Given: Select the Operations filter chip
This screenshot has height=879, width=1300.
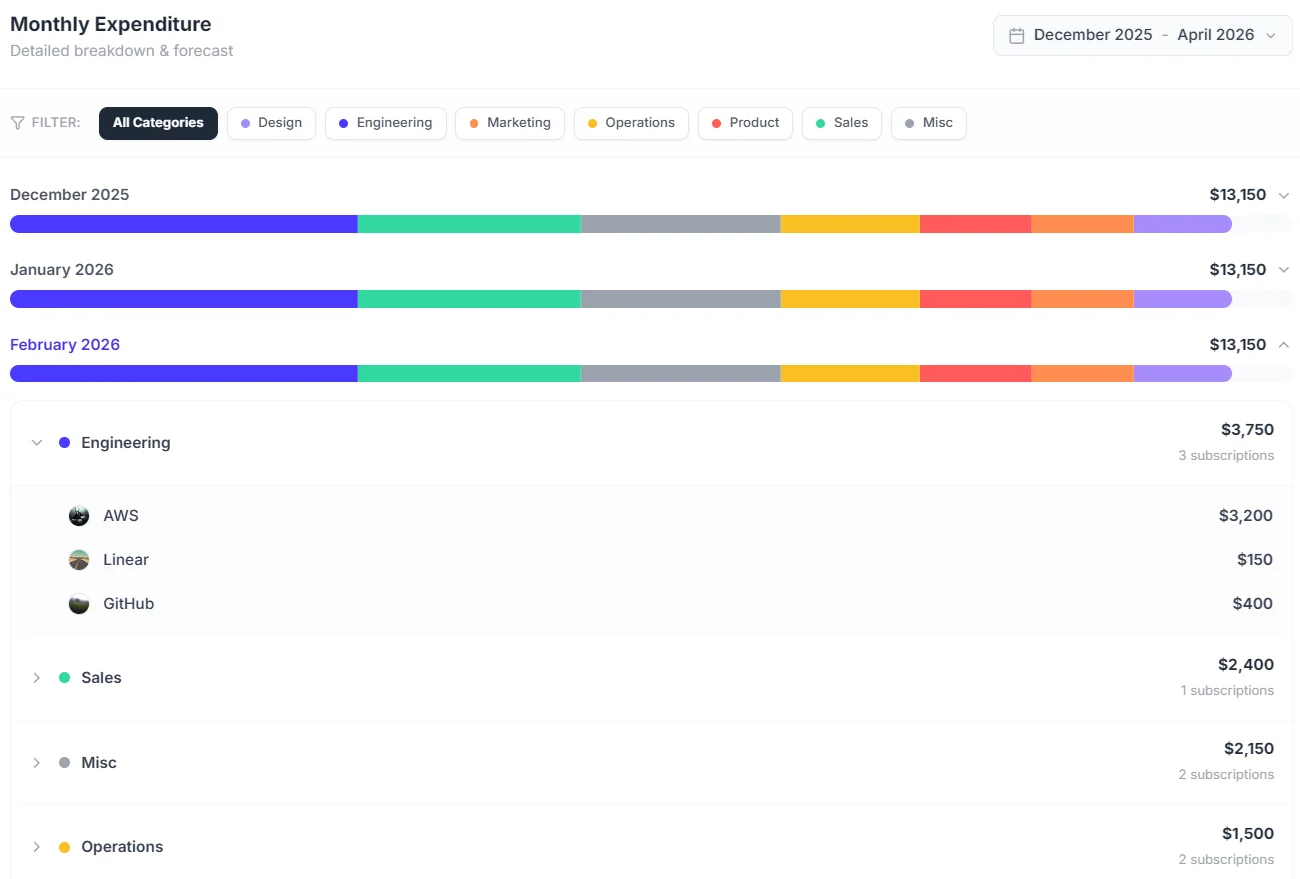Looking at the screenshot, I should (x=631, y=123).
